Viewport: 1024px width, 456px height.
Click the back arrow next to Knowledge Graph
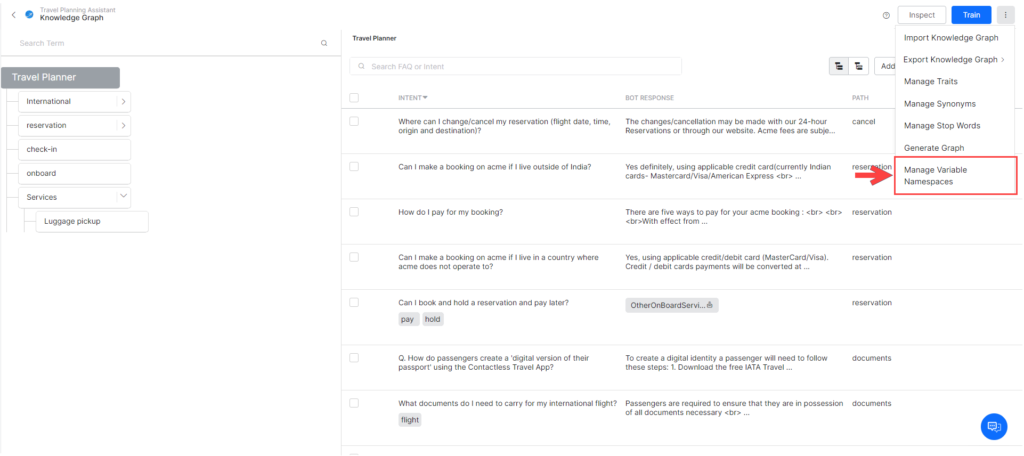[x=13, y=14]
